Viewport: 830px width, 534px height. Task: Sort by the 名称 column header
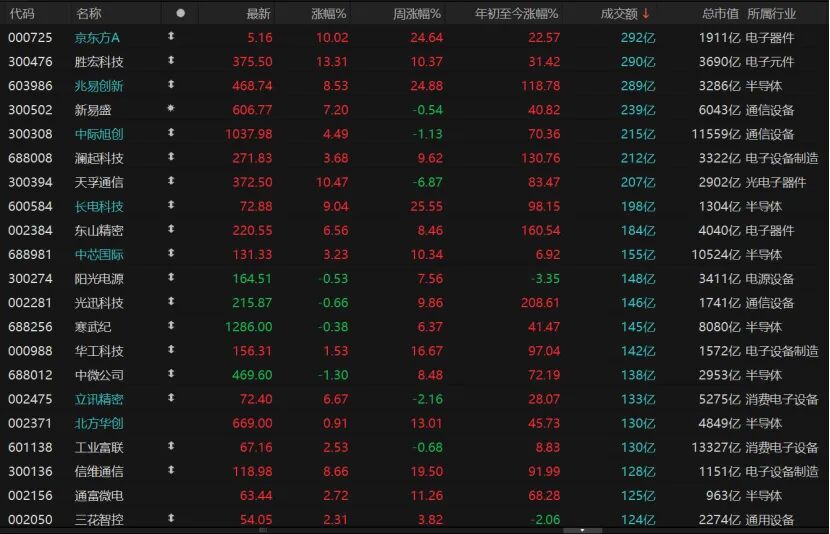(x=88, y=14)
